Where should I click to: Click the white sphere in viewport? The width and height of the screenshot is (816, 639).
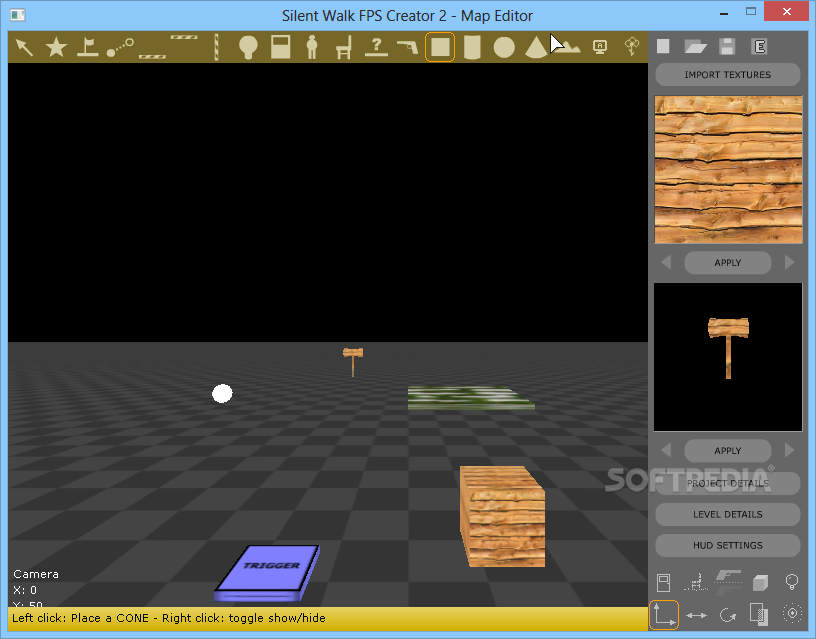click(222, 393)
